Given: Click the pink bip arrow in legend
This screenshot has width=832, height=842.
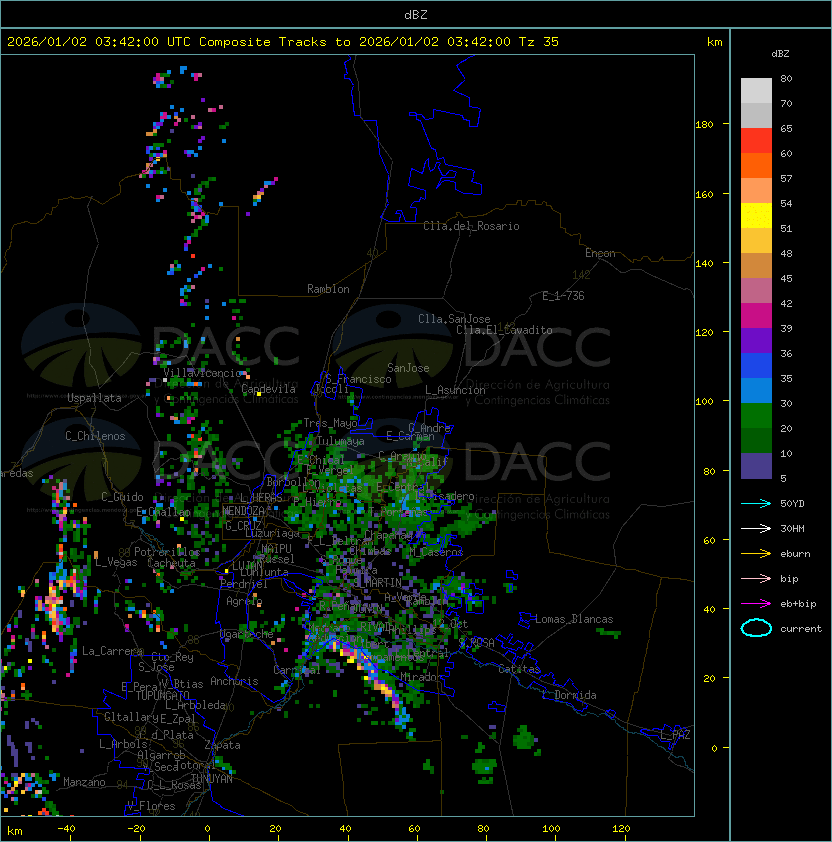Looking at the screenshot, I should (756, 579).
